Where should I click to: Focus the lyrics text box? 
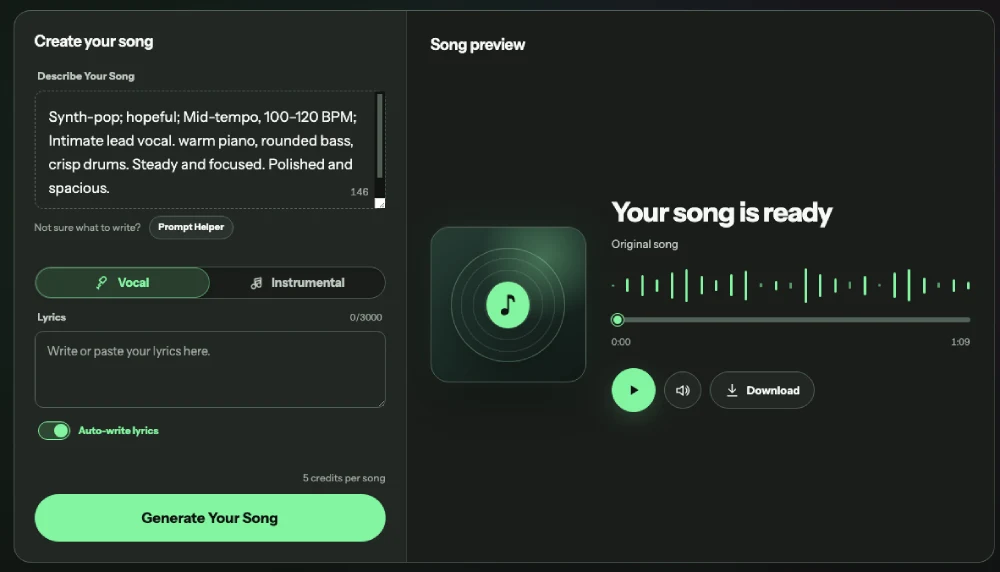coord(210,369)
